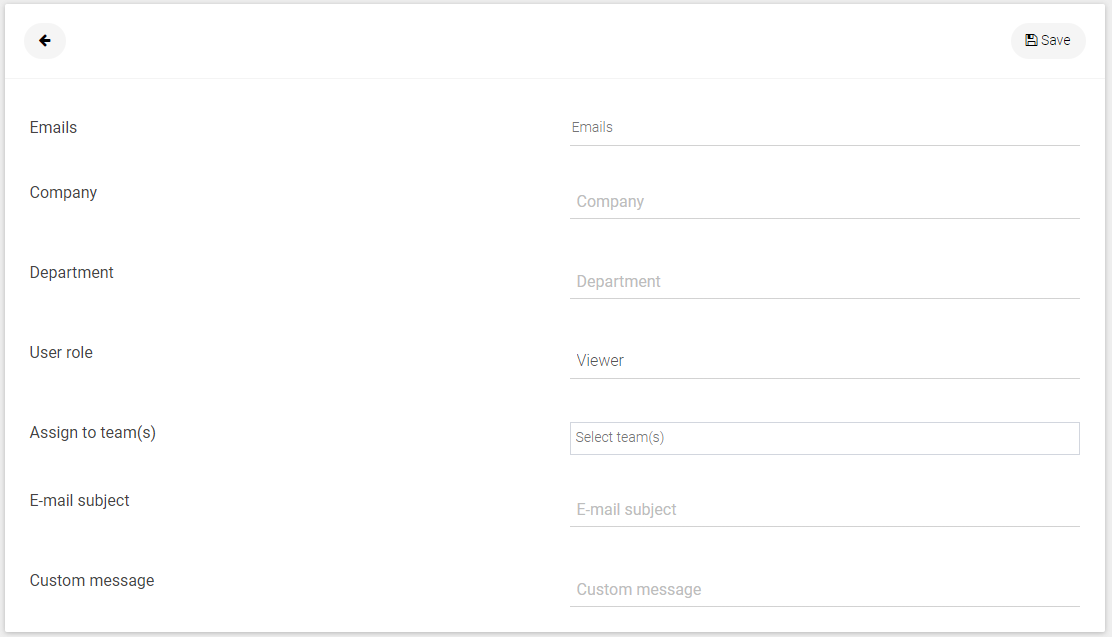Click the Save text in the top-right button
This screenshot has width=1112, height=637.
coord(1055,40)
